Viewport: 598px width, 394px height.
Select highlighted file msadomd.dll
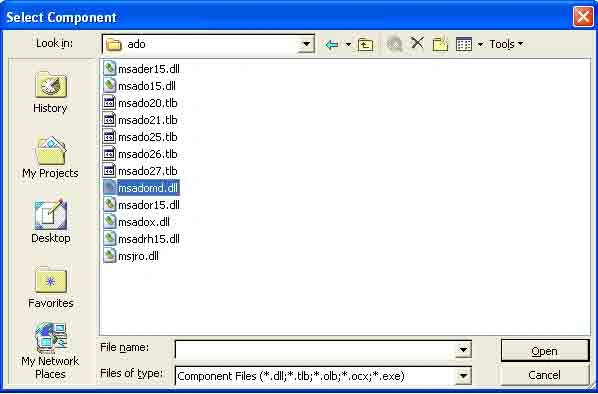[x=141, y=188]
